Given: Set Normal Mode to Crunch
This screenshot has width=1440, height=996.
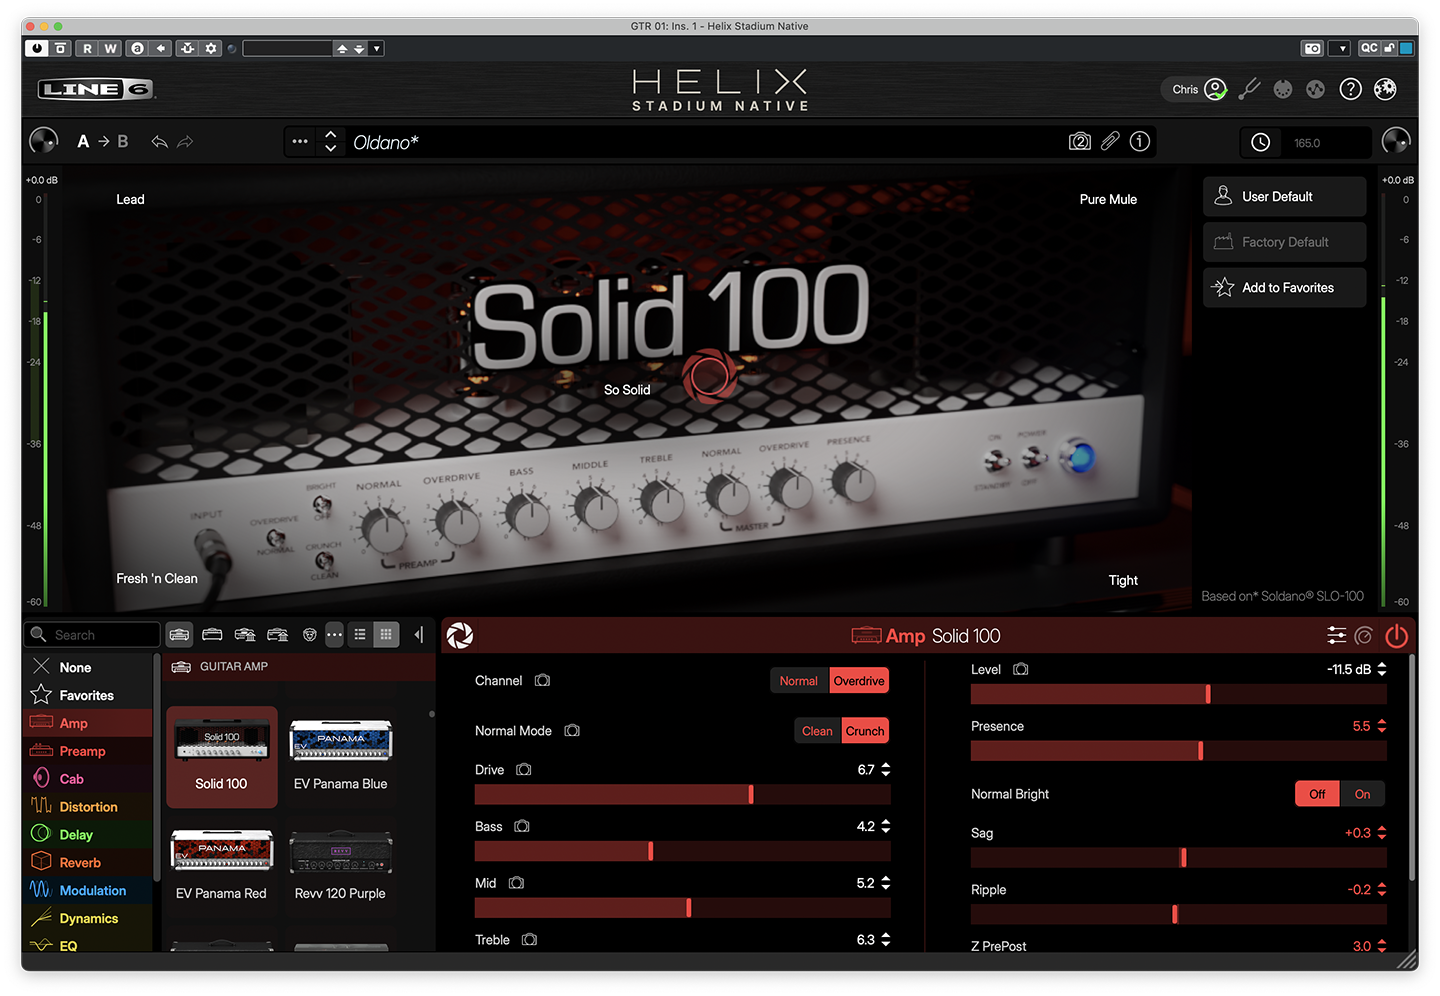Looking at the screenshot, I should click(x=865, y=731).
